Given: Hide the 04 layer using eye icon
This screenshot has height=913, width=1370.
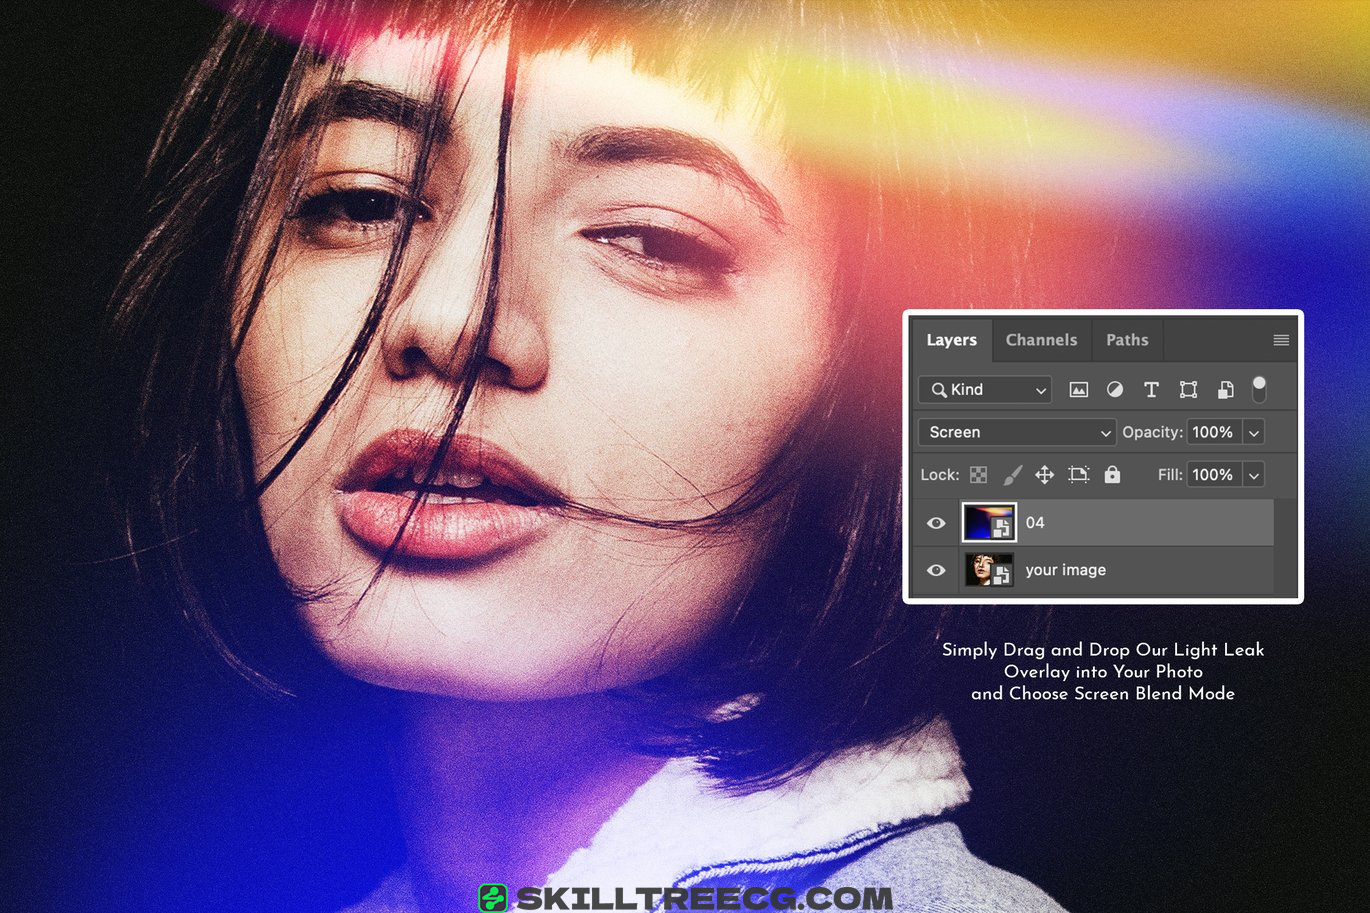Looking at the screenshot, I should coord(936,523).
